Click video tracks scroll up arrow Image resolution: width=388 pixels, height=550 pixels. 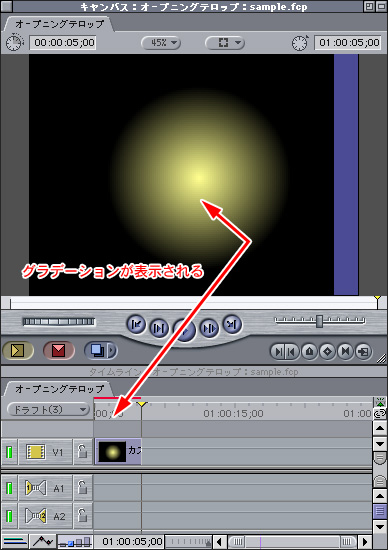tap(380, 428)
